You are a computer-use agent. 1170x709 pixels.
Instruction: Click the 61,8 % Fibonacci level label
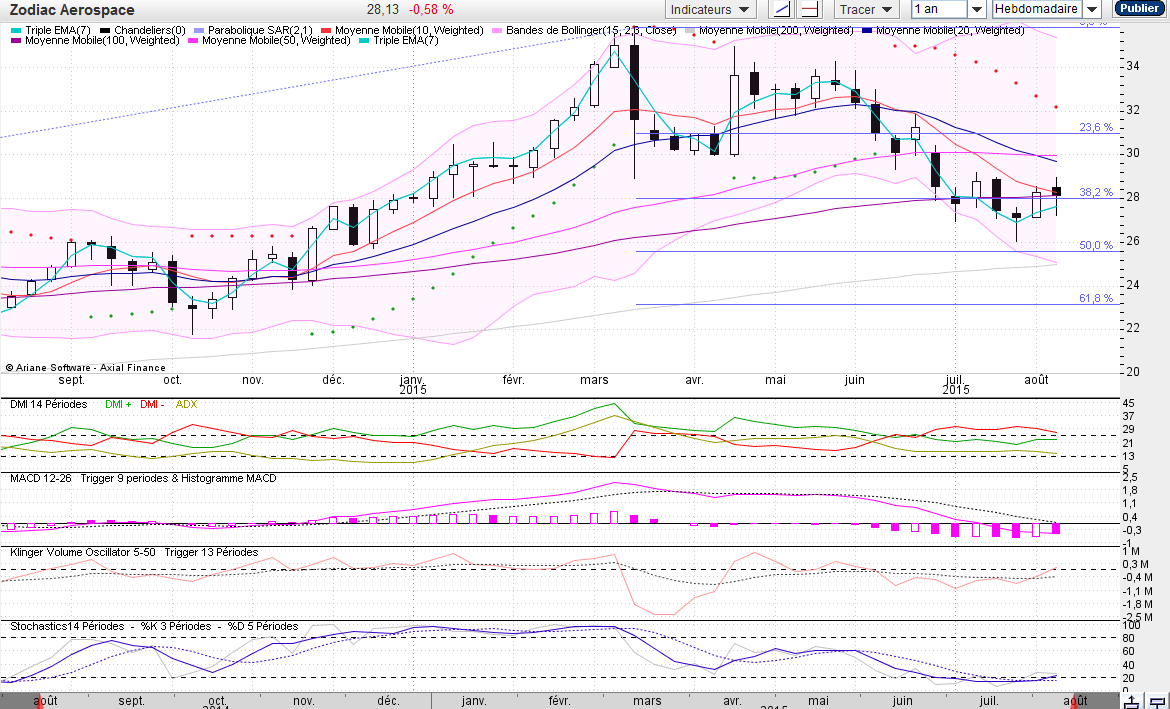point(1096,299)
